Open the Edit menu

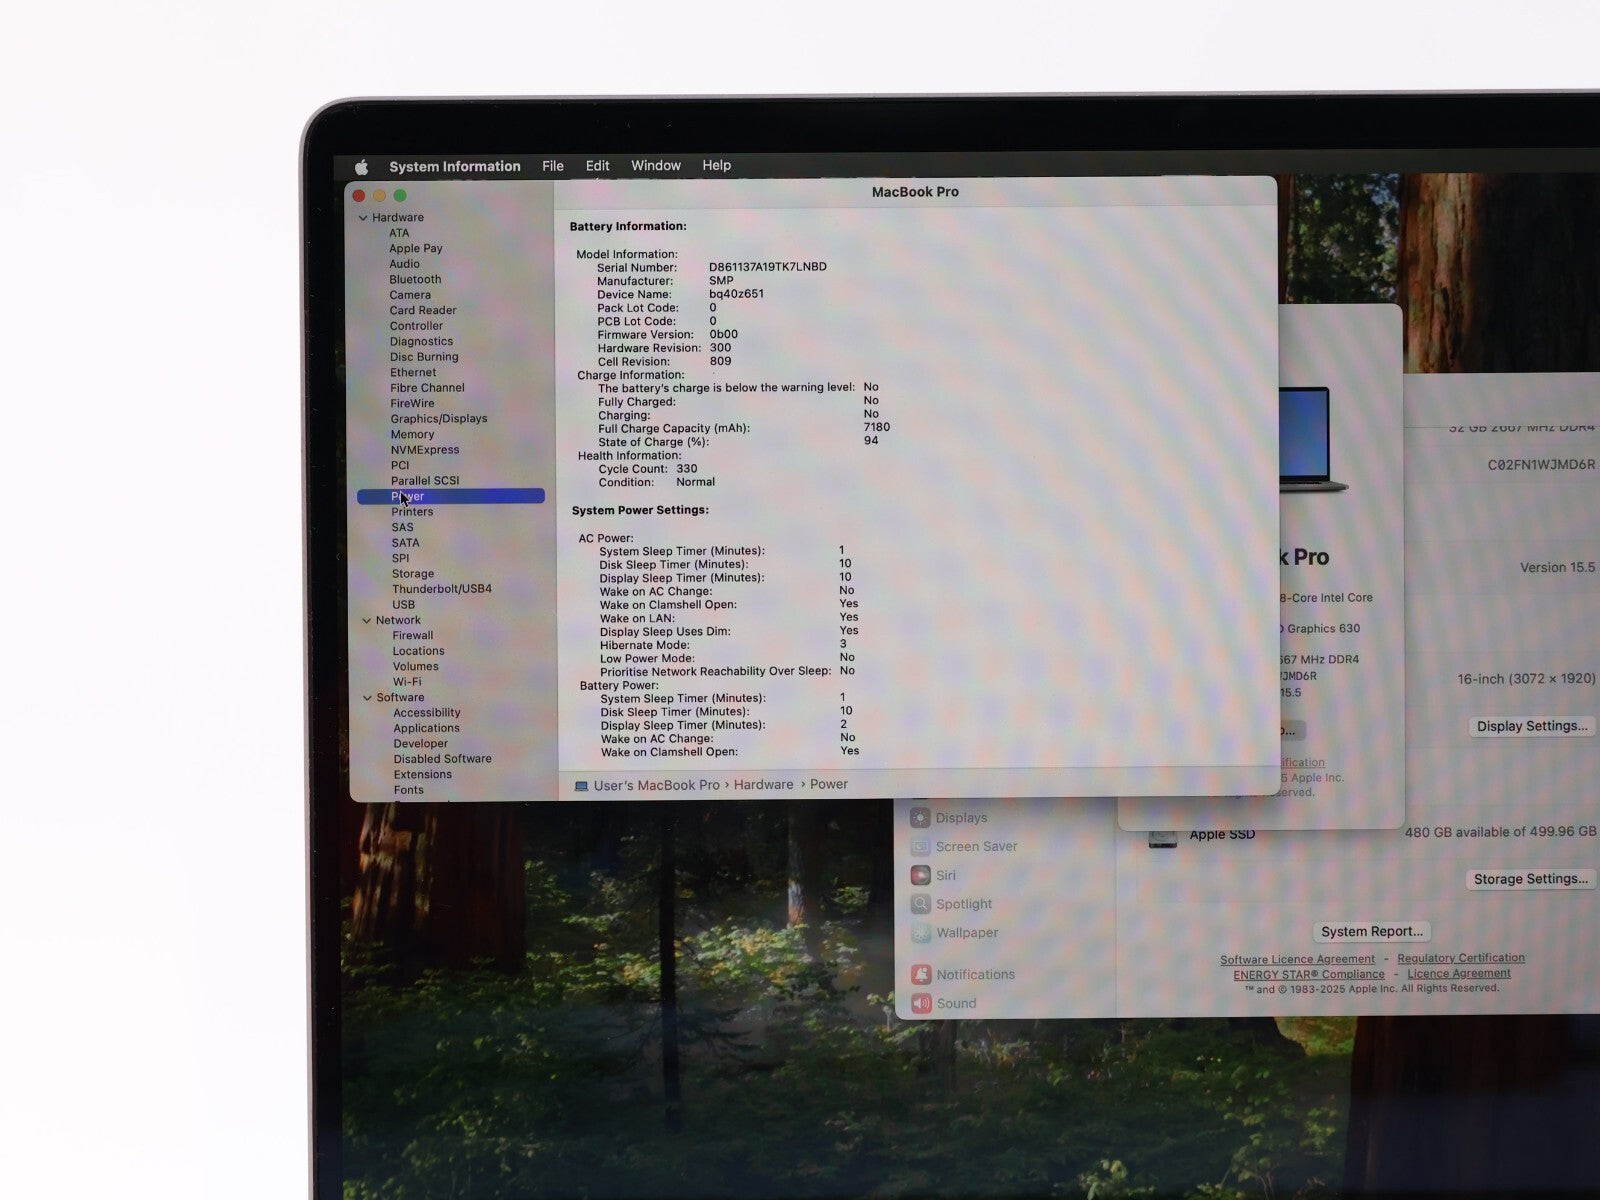(x=598, y=166)
